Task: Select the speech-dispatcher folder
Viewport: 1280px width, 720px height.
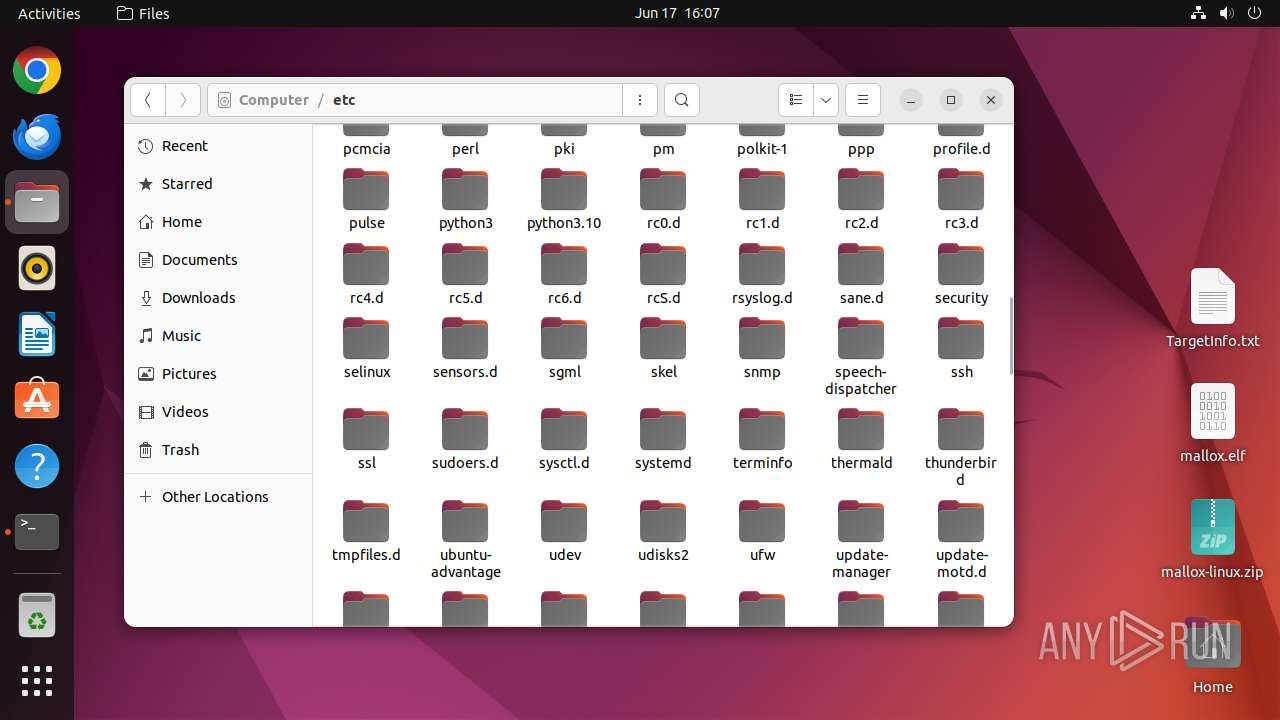Action: click(x=861, y=358)
